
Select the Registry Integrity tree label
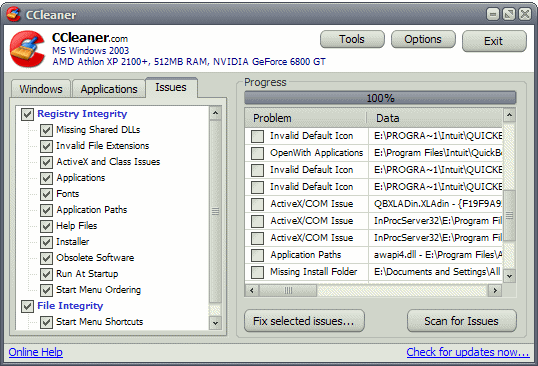point(82,114)
